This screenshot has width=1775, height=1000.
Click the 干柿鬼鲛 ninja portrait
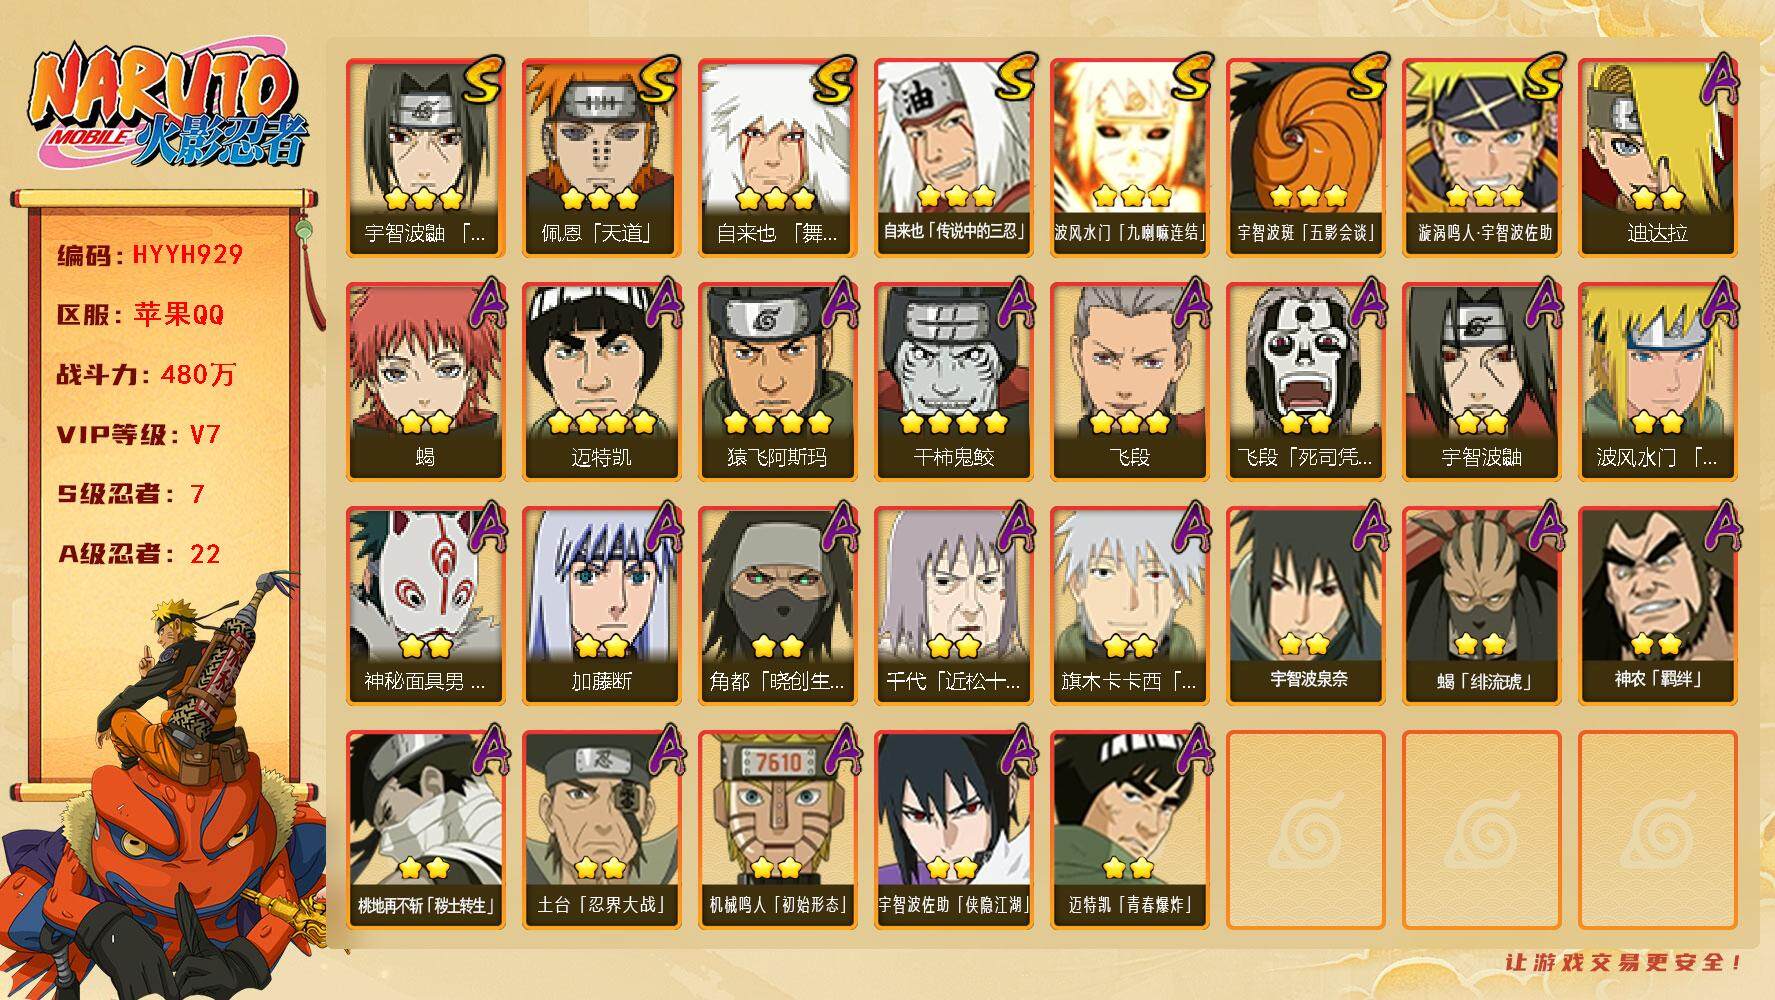[953, 382]
